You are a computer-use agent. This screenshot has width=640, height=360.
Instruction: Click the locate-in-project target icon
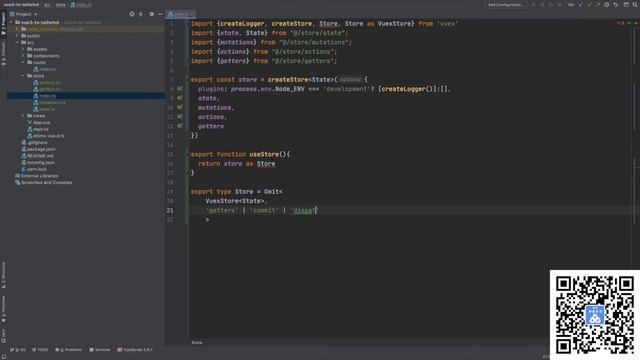click(132, 14)
